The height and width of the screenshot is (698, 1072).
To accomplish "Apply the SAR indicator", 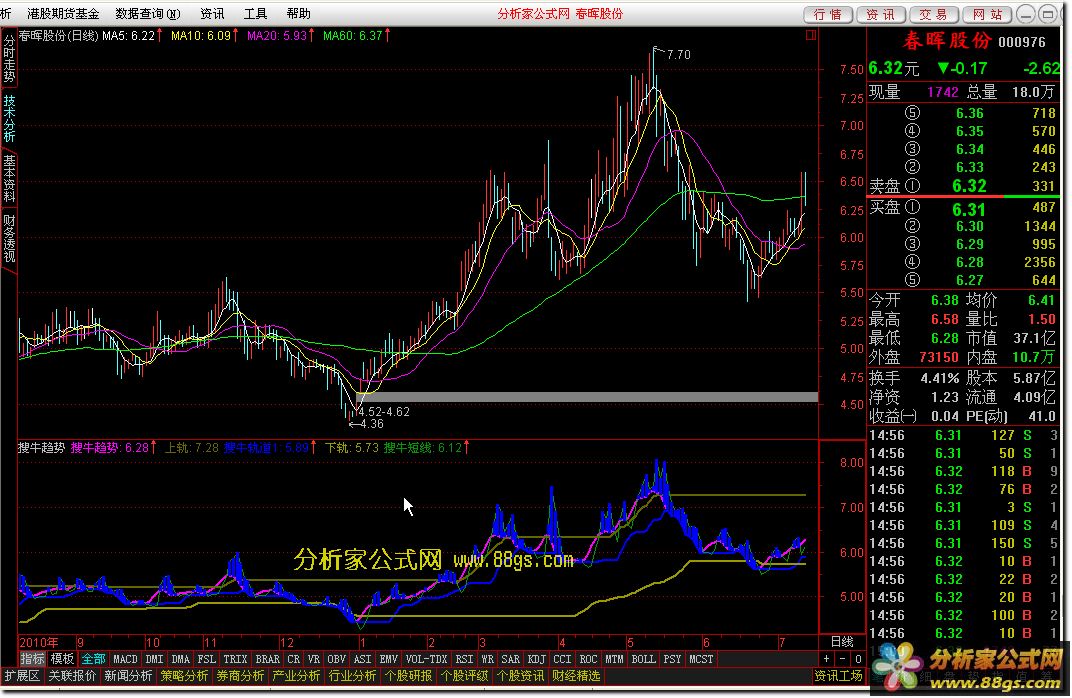I will (x=511, y=659).
